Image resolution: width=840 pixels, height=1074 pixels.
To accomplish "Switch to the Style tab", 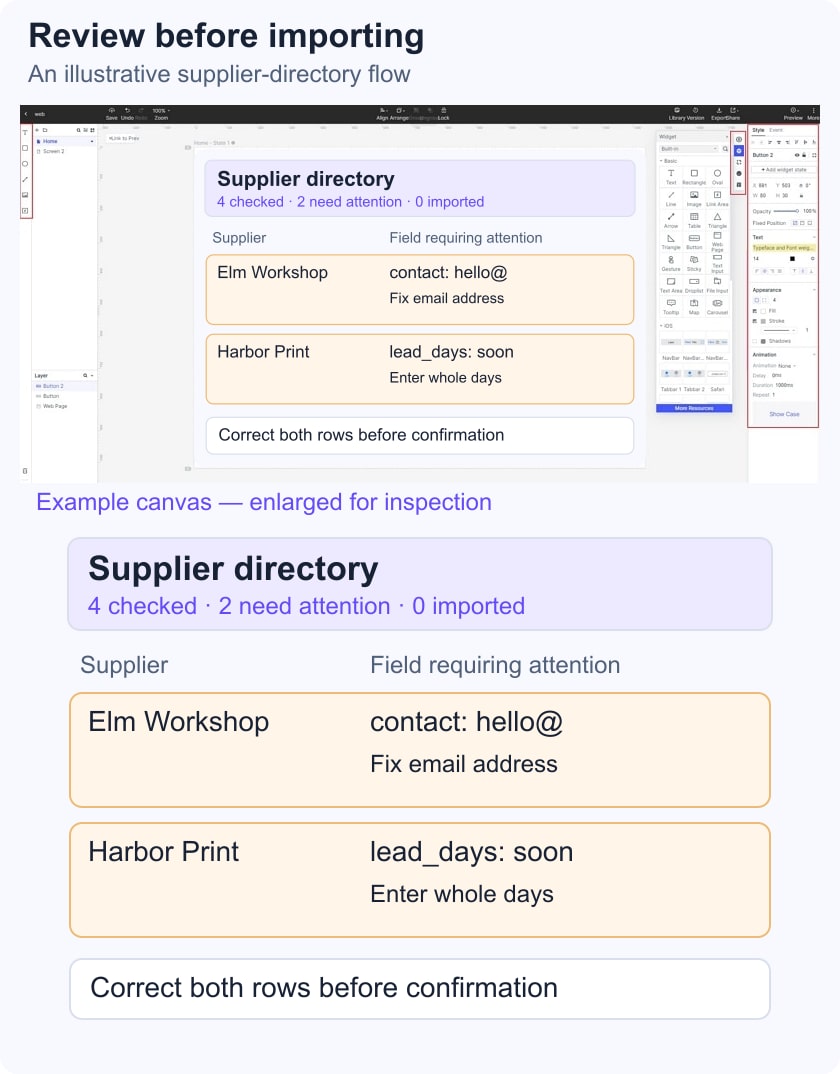I will click(758, 130).
